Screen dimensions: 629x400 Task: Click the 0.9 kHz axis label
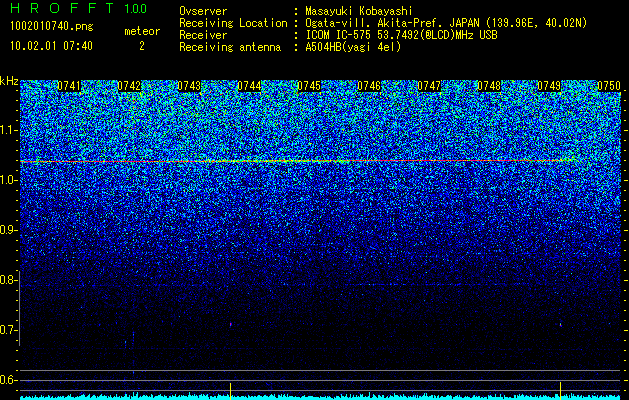point(8,230)
